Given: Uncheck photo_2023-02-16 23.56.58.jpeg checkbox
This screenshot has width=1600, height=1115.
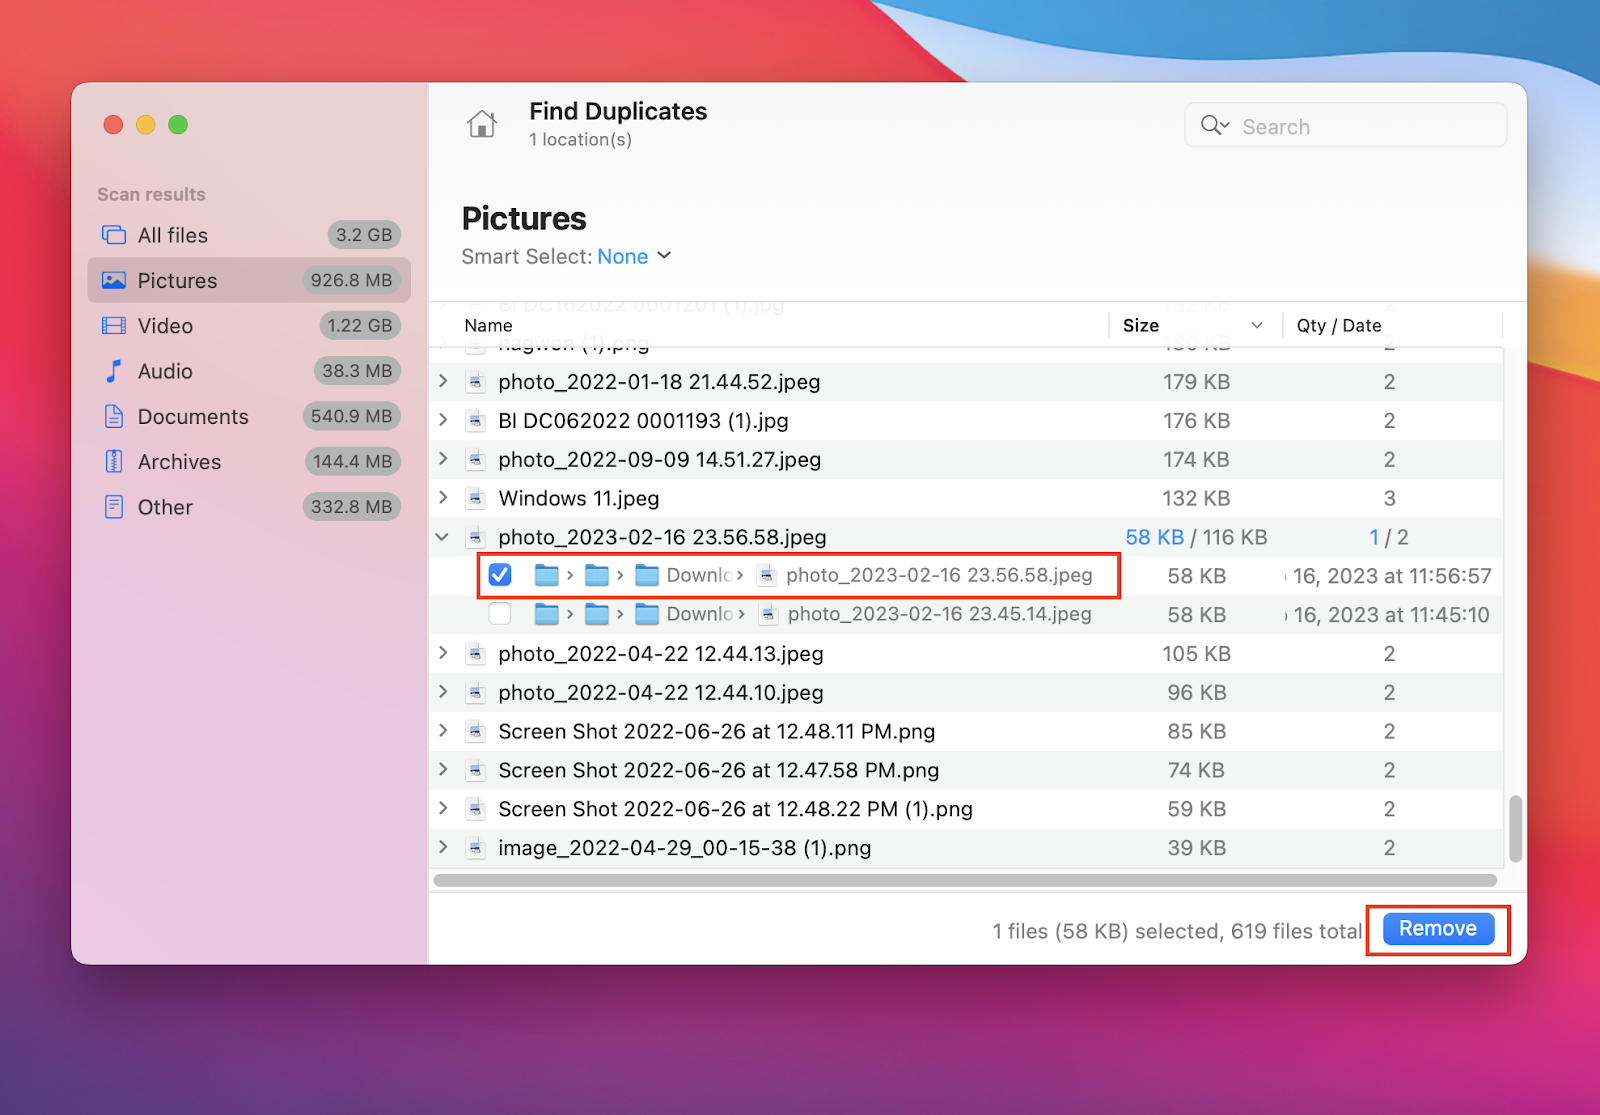Looking at the screenshot, I should click(500, 575).
